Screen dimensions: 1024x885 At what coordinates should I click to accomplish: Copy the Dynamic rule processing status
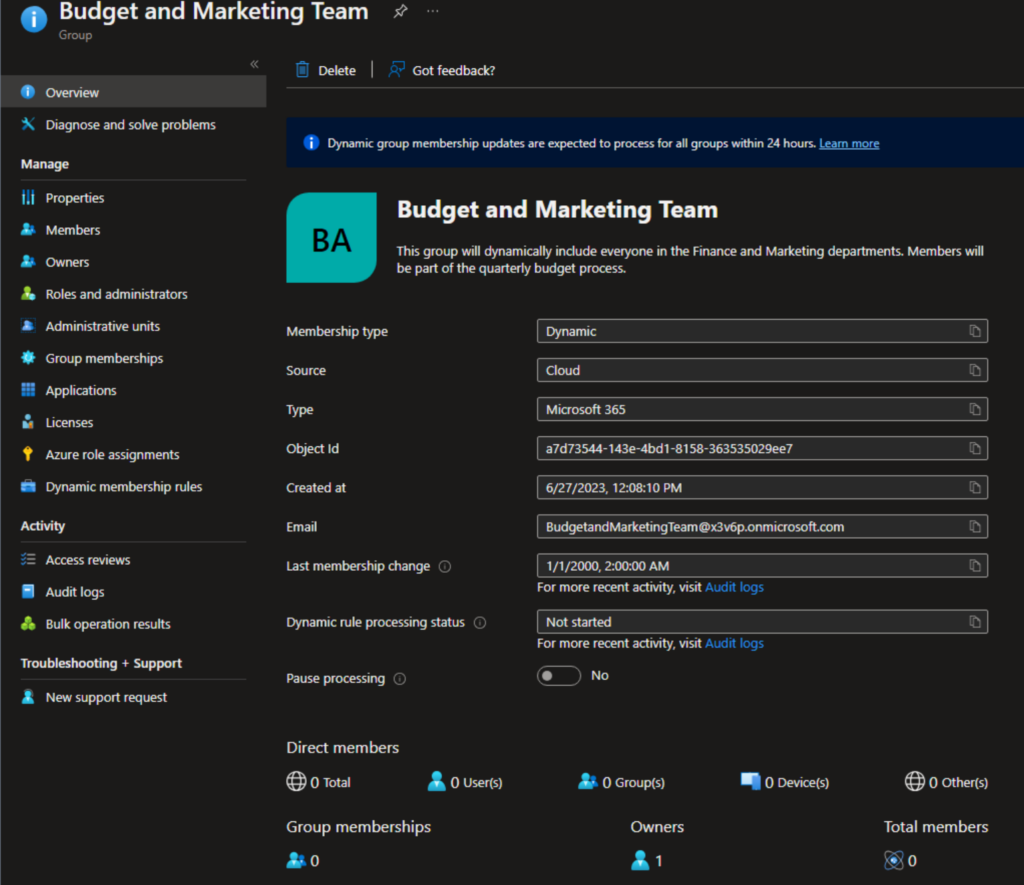(x=974, y=622)
